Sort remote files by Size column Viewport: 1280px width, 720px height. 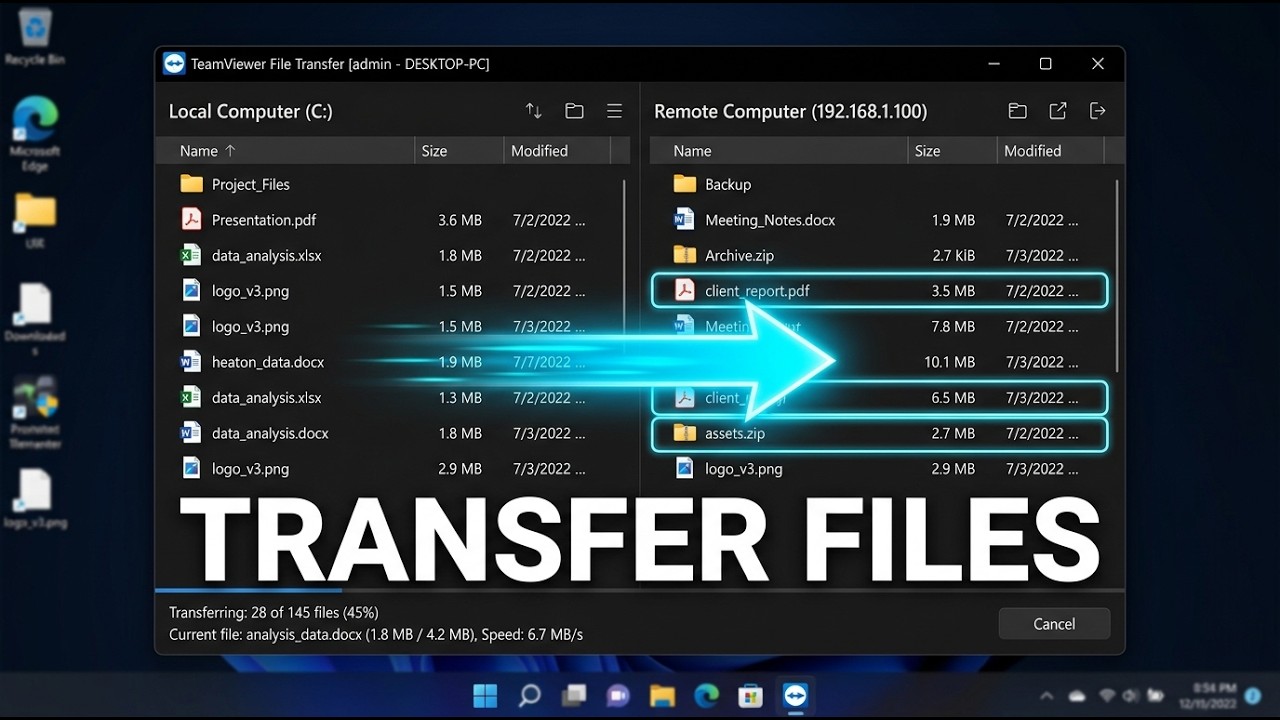952,151
